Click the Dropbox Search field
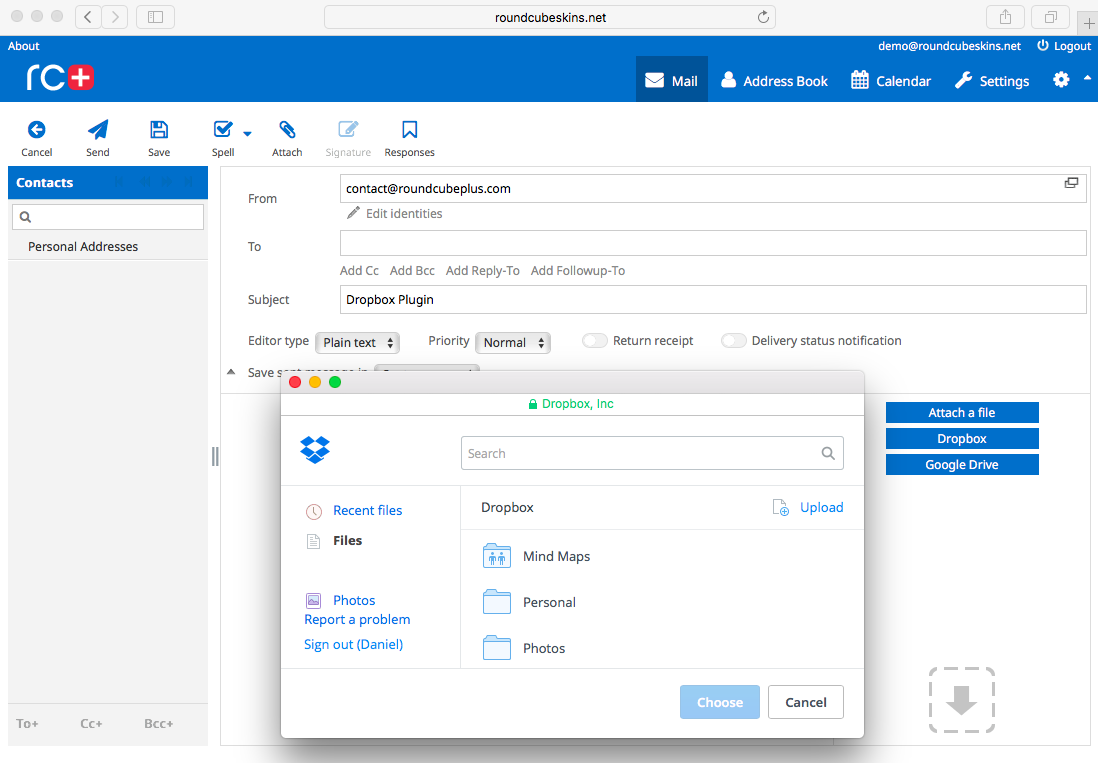1098x763 pixels. click(652, 454)
